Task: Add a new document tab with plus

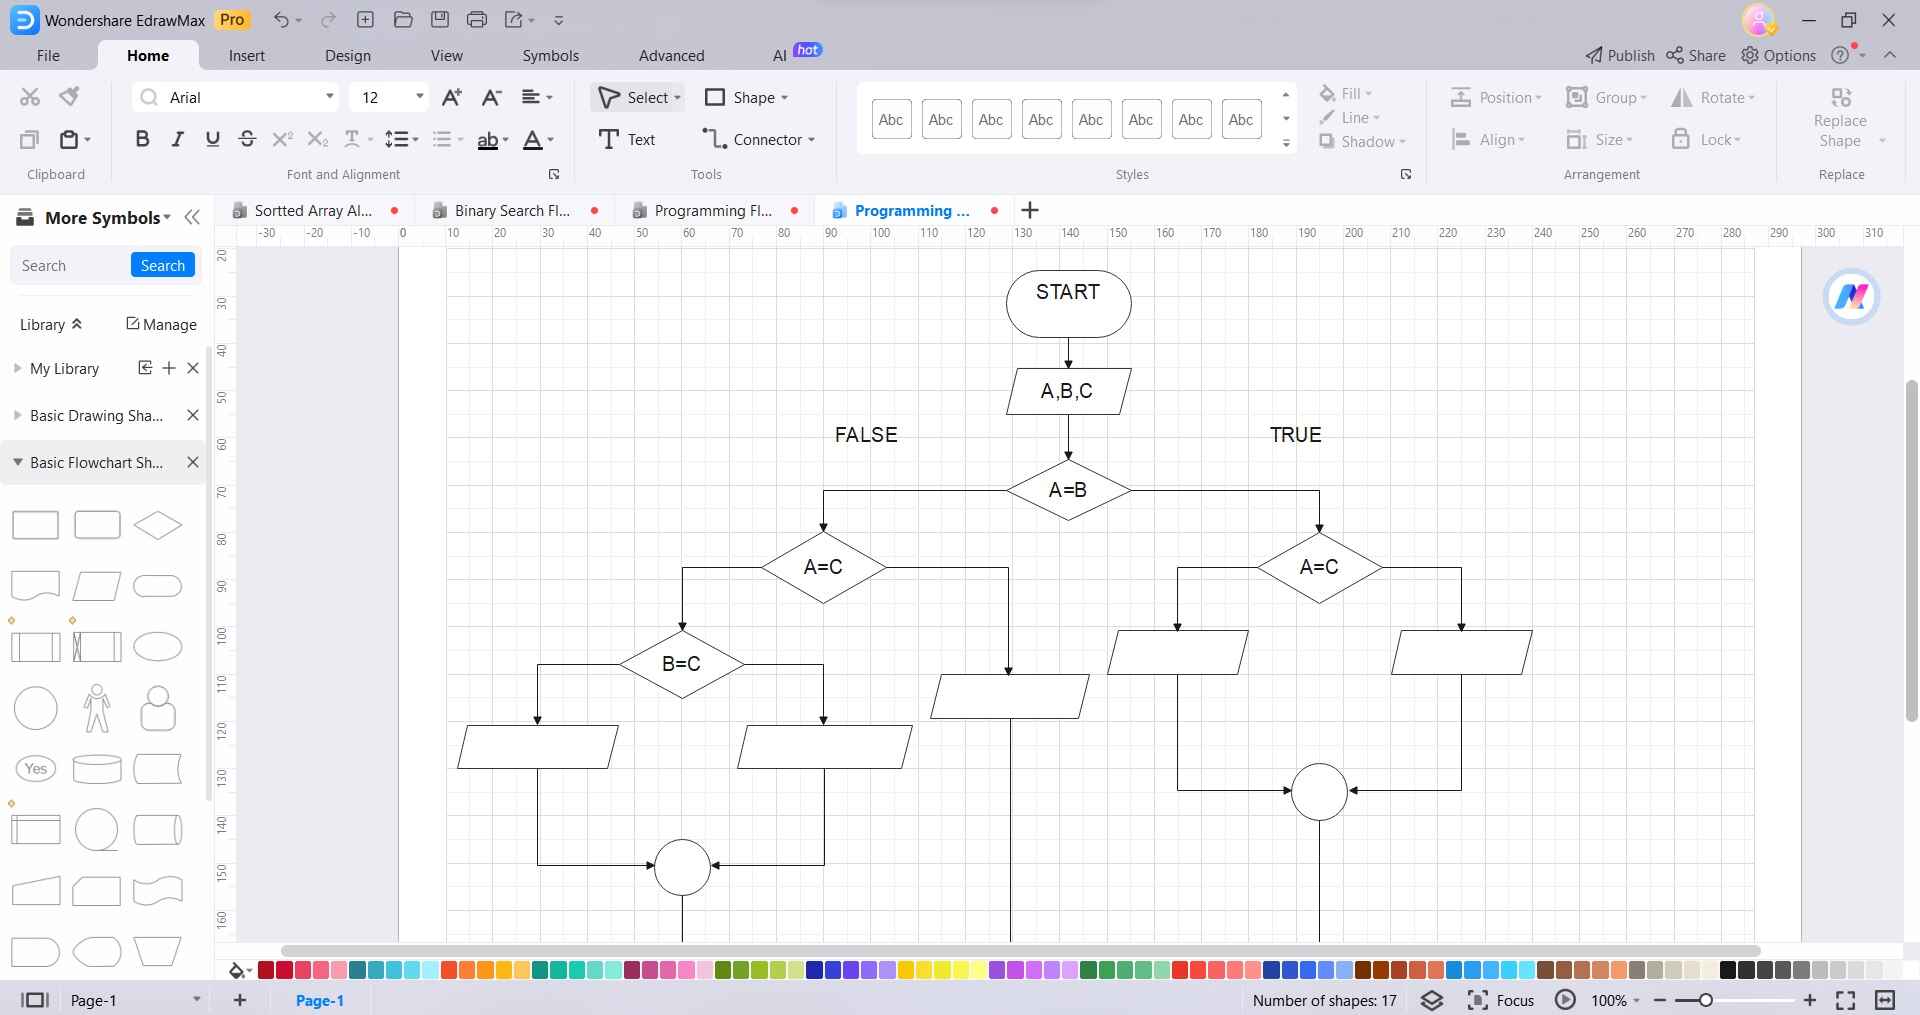Action: click(x=1030, y=210)
